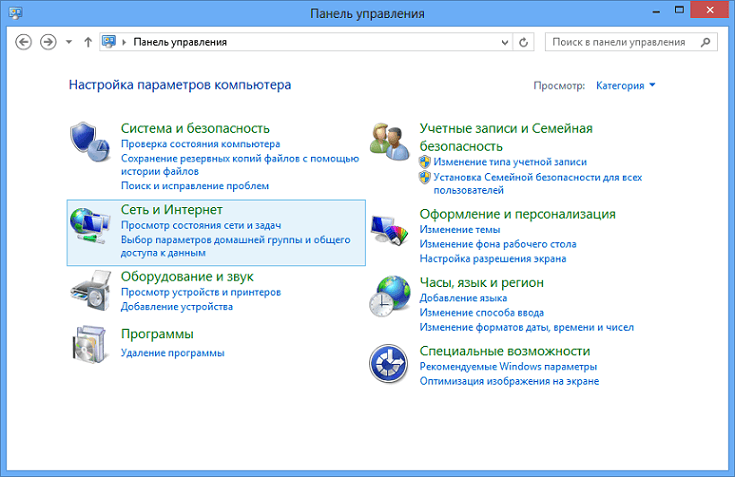Expand the address bar dropdown arrow

[x=503, y=42]
